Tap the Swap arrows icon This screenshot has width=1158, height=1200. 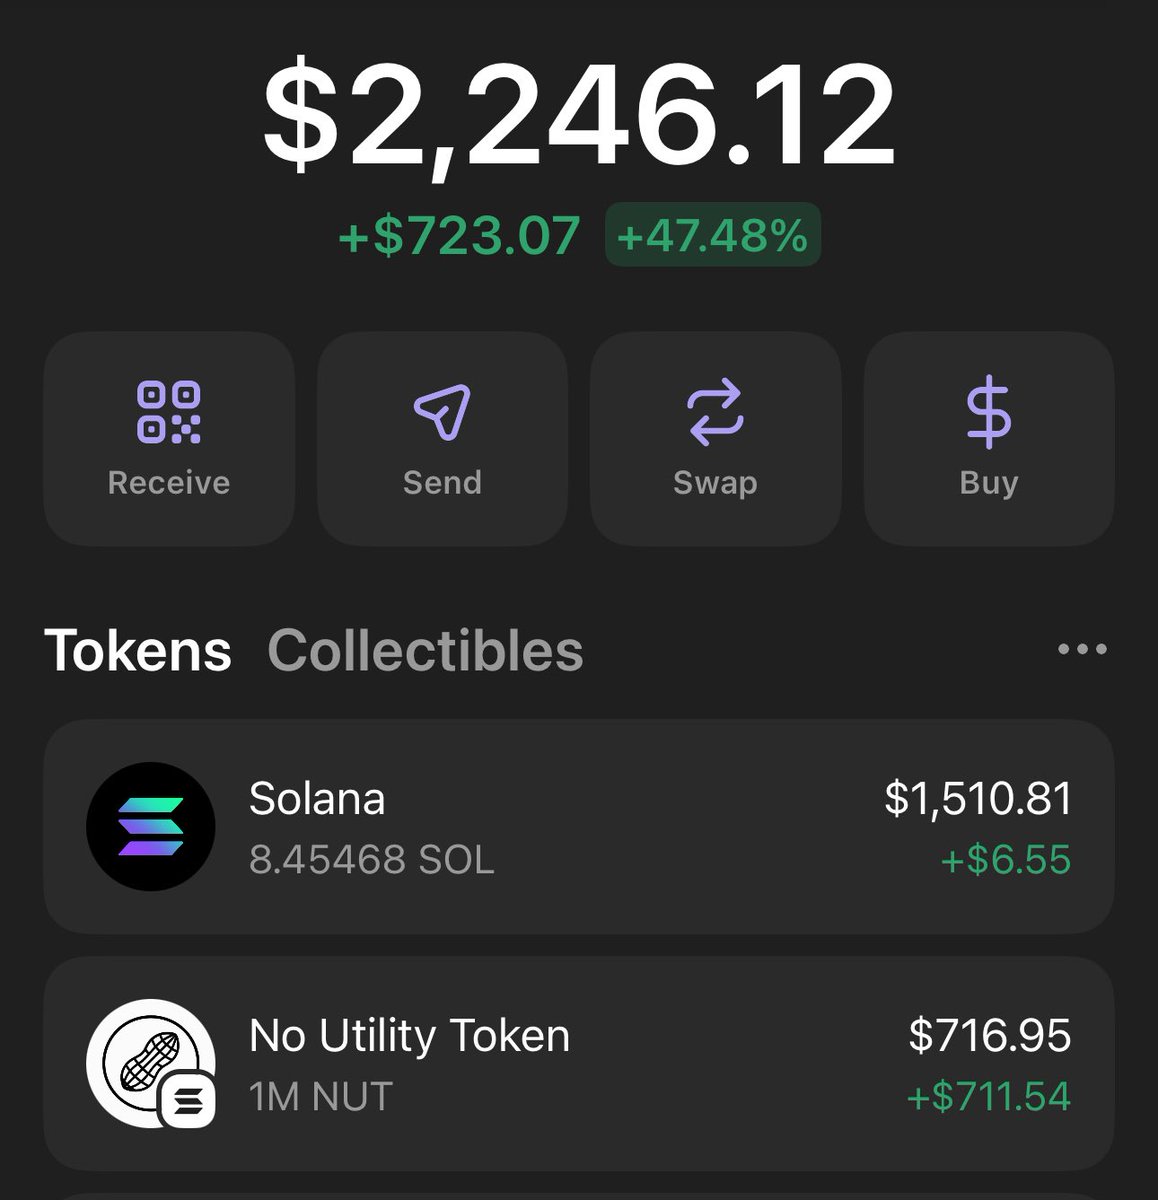point(715,411)
